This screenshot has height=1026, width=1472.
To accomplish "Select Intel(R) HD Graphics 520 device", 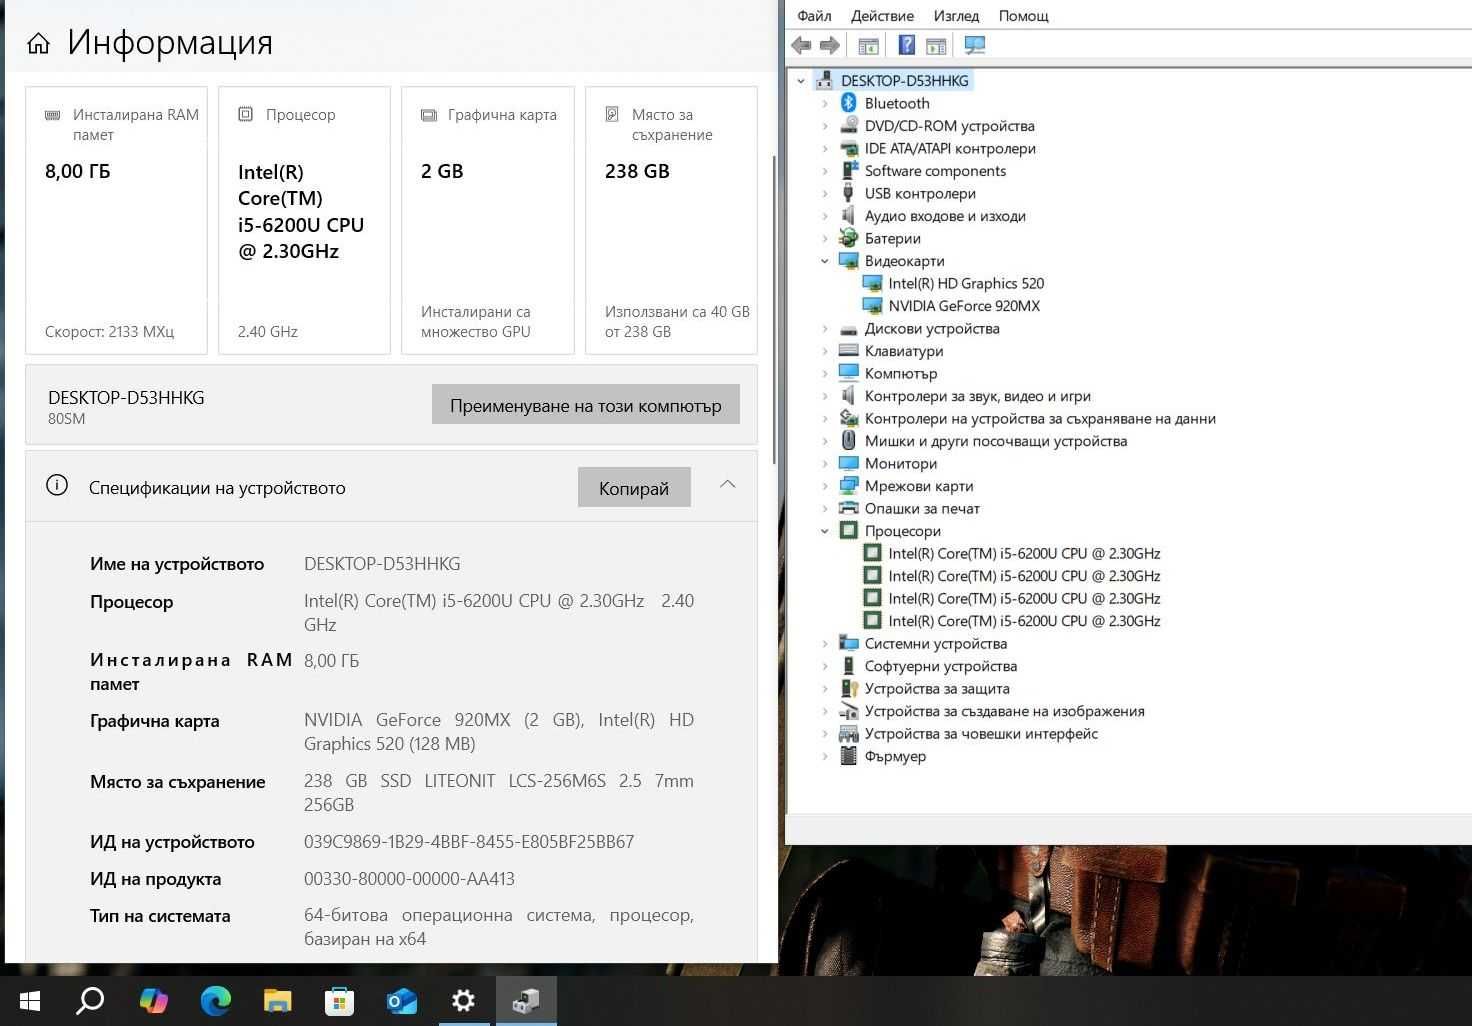I will 966,283.
